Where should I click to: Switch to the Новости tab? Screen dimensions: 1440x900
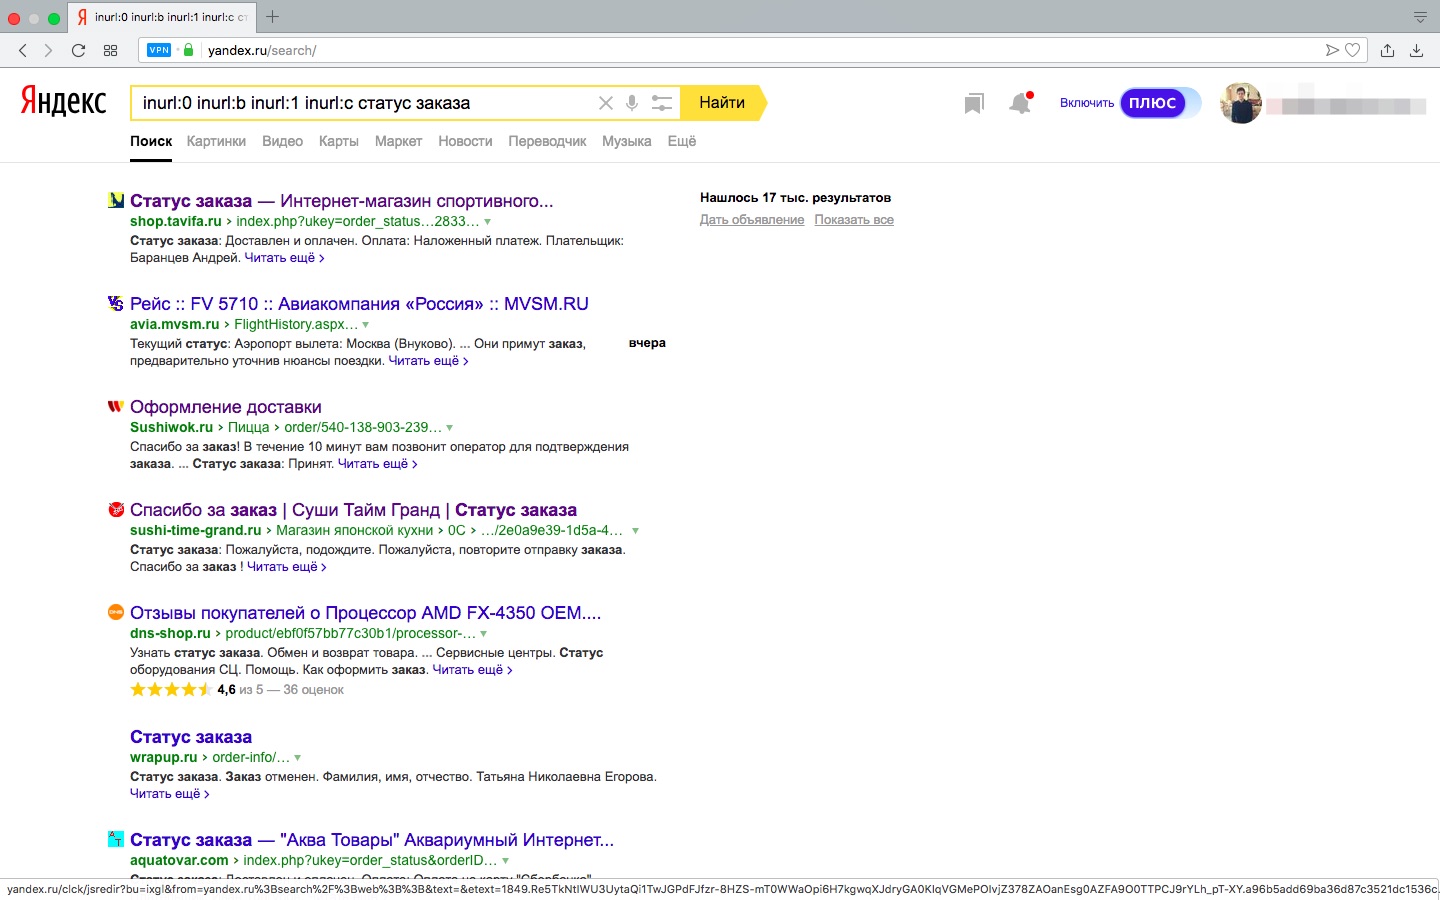coord(465,141)
